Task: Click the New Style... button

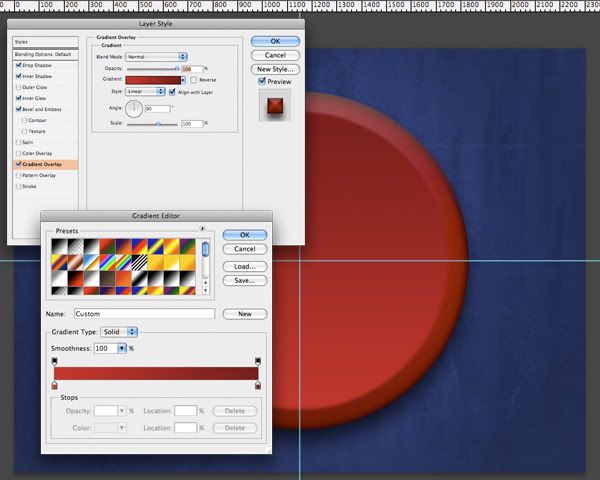Action: pos(275,68)
